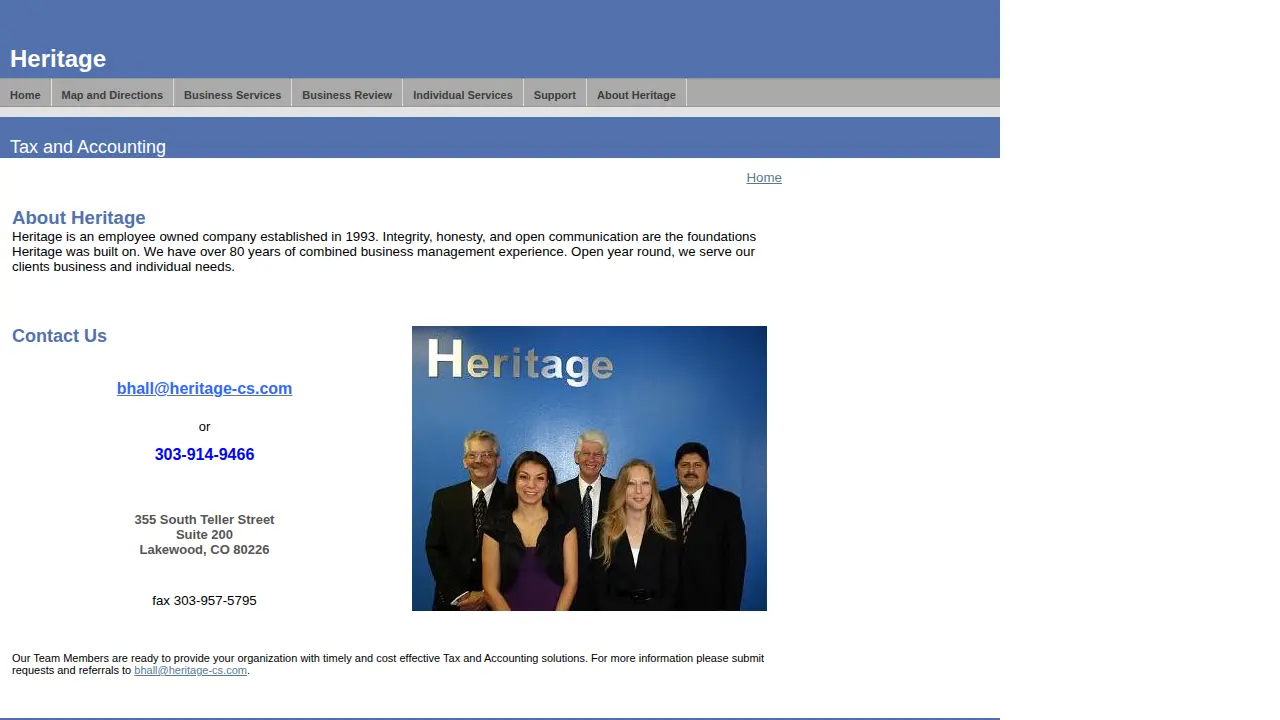This screenshot has height=720, width=1280.
Task: Open Individual Services menu item
Action: pyautogui.click(x=463, y=95)
